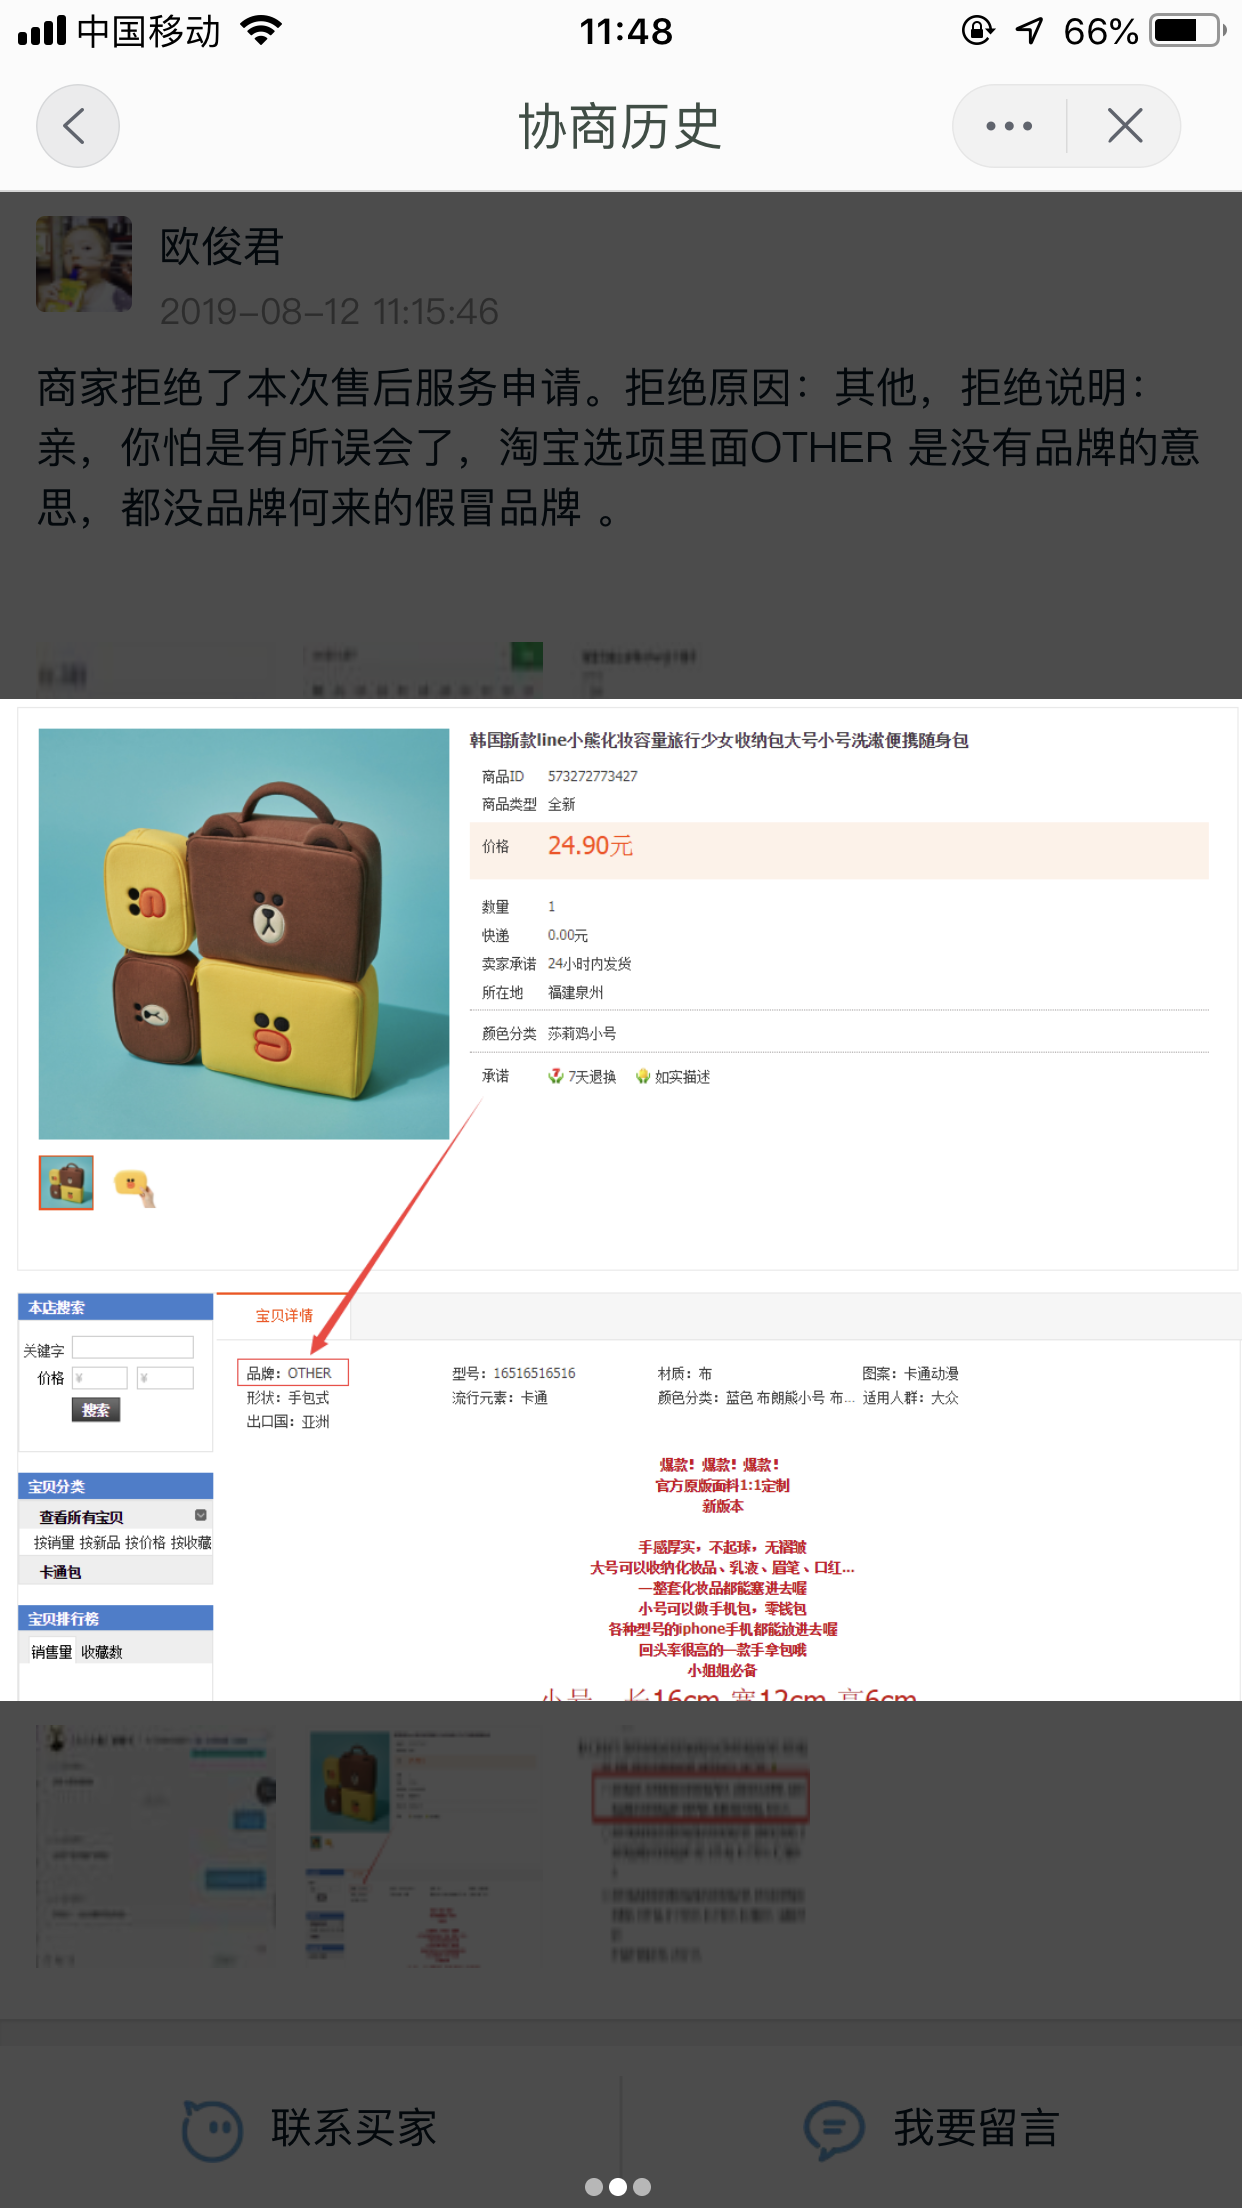Tap the large LINE bear bags product image
The width and height of the screenshot is (1242, 2208).
(x=244, y=934)
